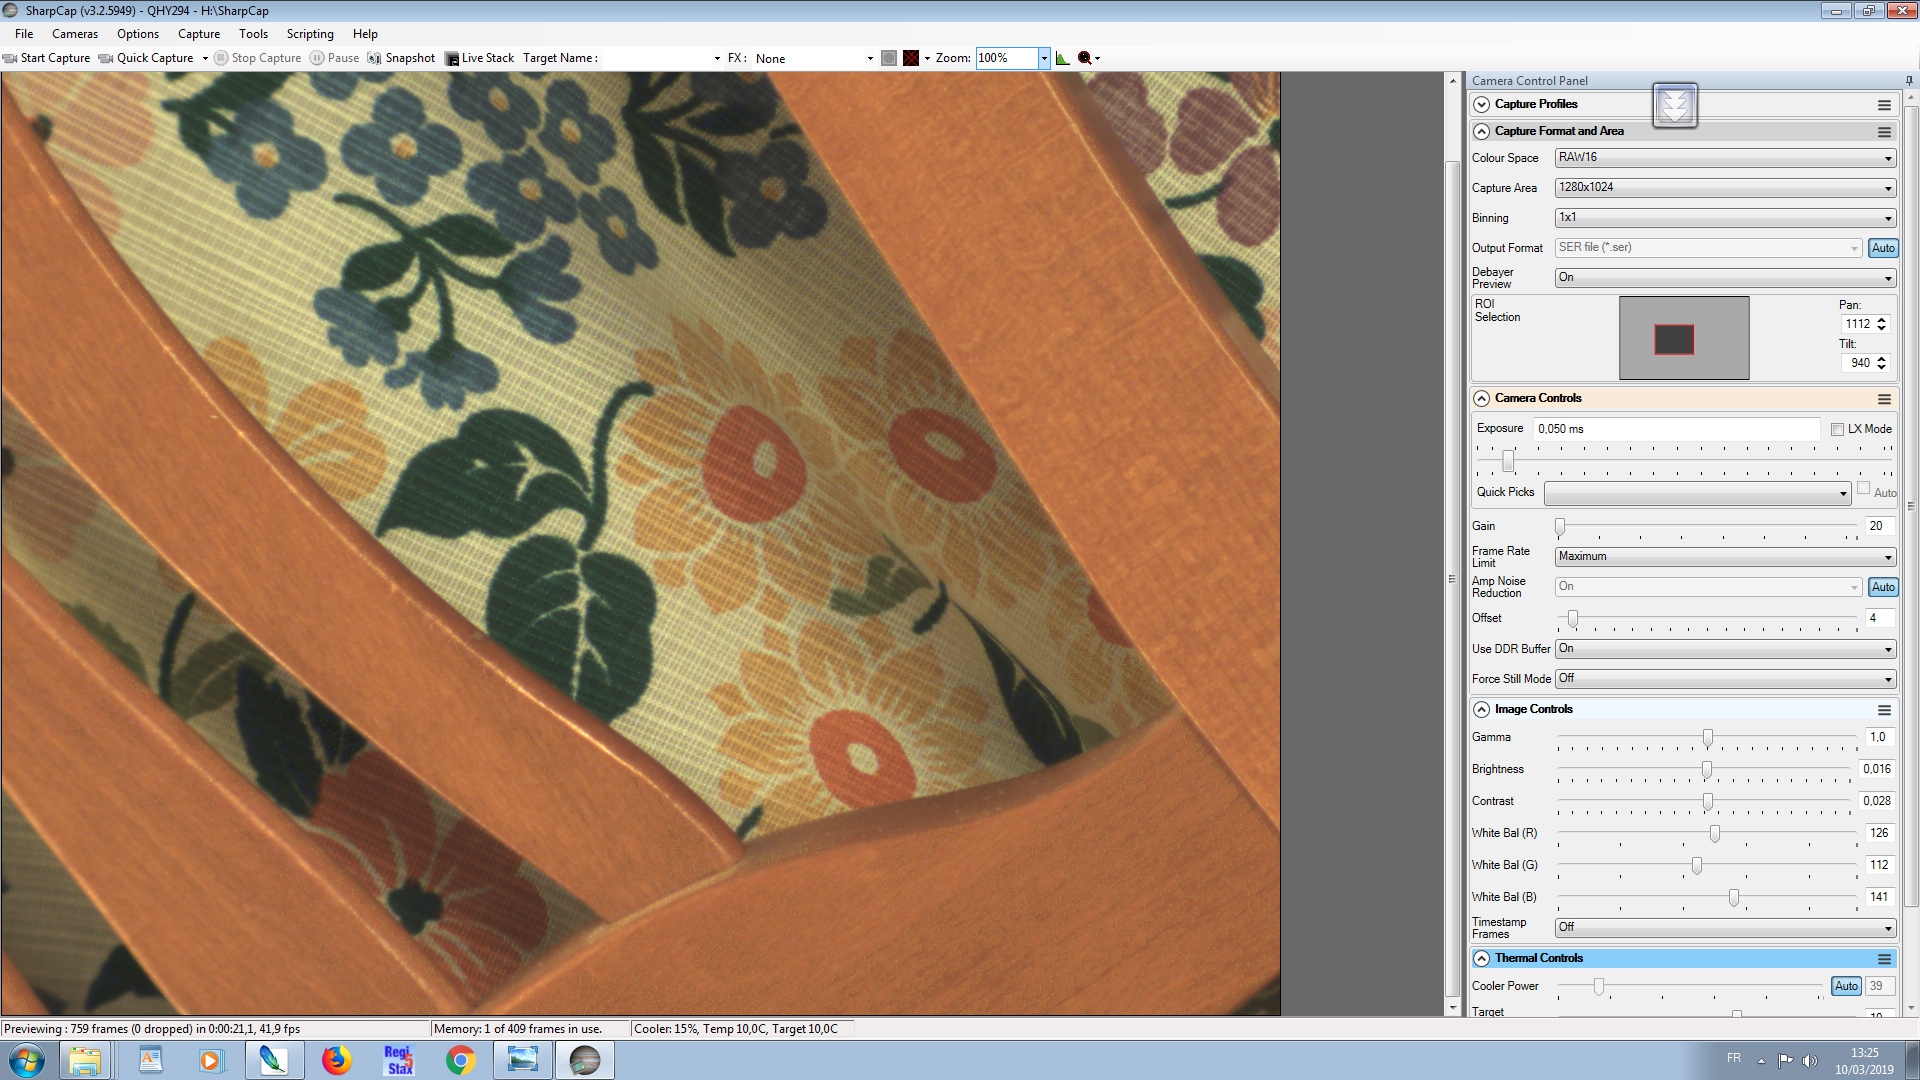Click the Gamma slider handle

coord(1708,738)
